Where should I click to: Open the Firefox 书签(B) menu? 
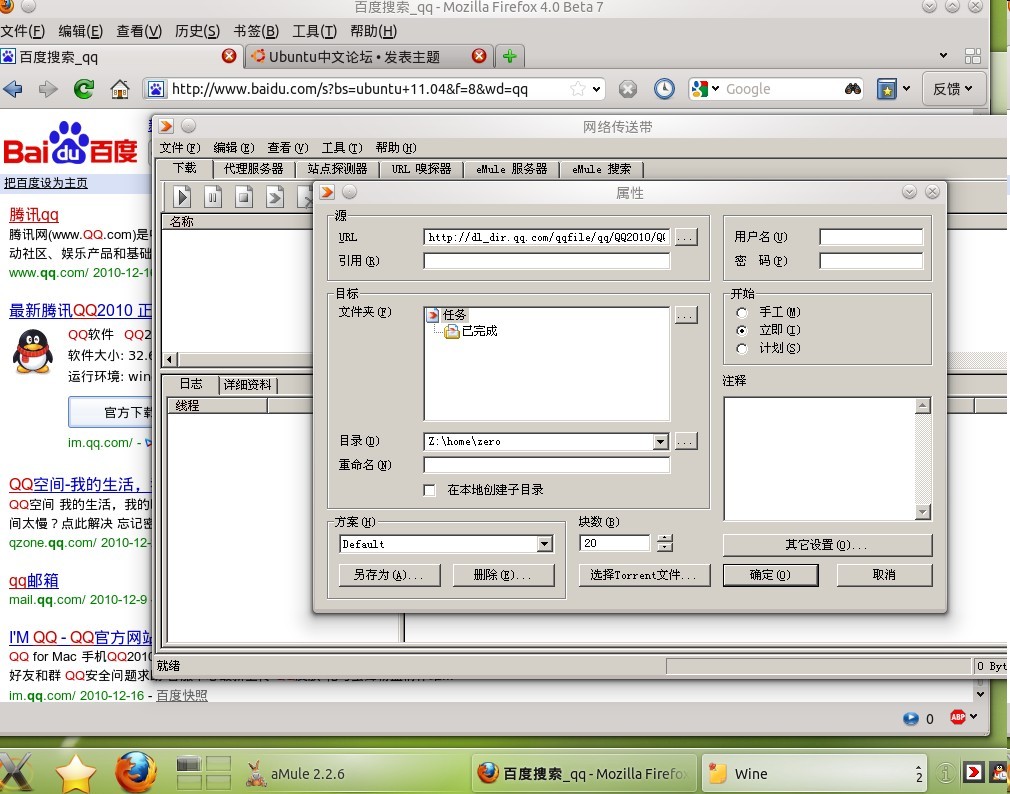[256, 31]
